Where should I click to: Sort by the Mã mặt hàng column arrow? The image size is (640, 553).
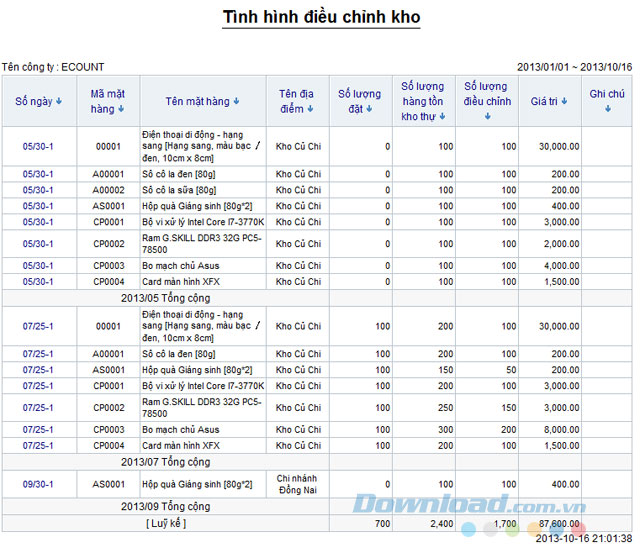pos(121,109)
